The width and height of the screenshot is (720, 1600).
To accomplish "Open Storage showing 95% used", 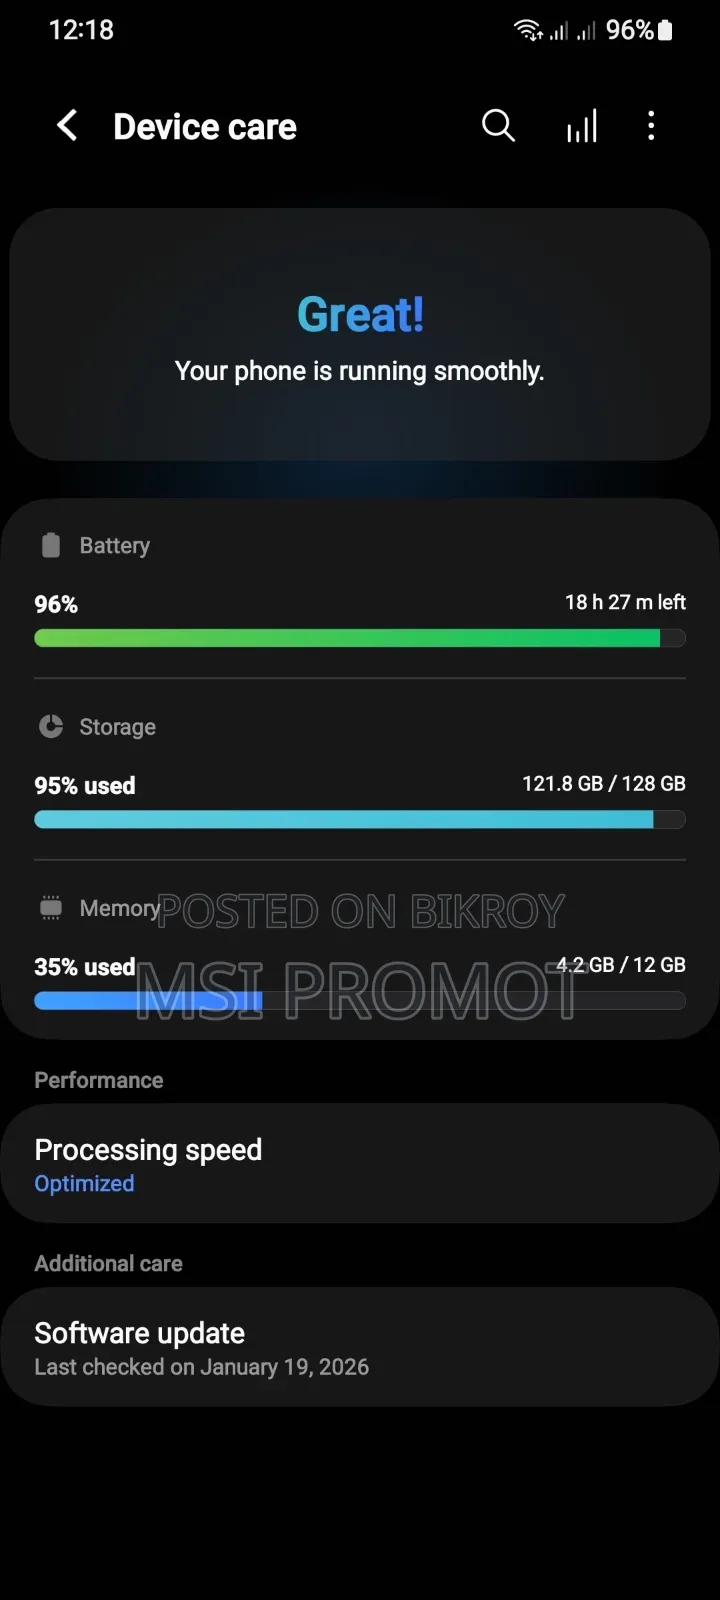I will [360, 772].
